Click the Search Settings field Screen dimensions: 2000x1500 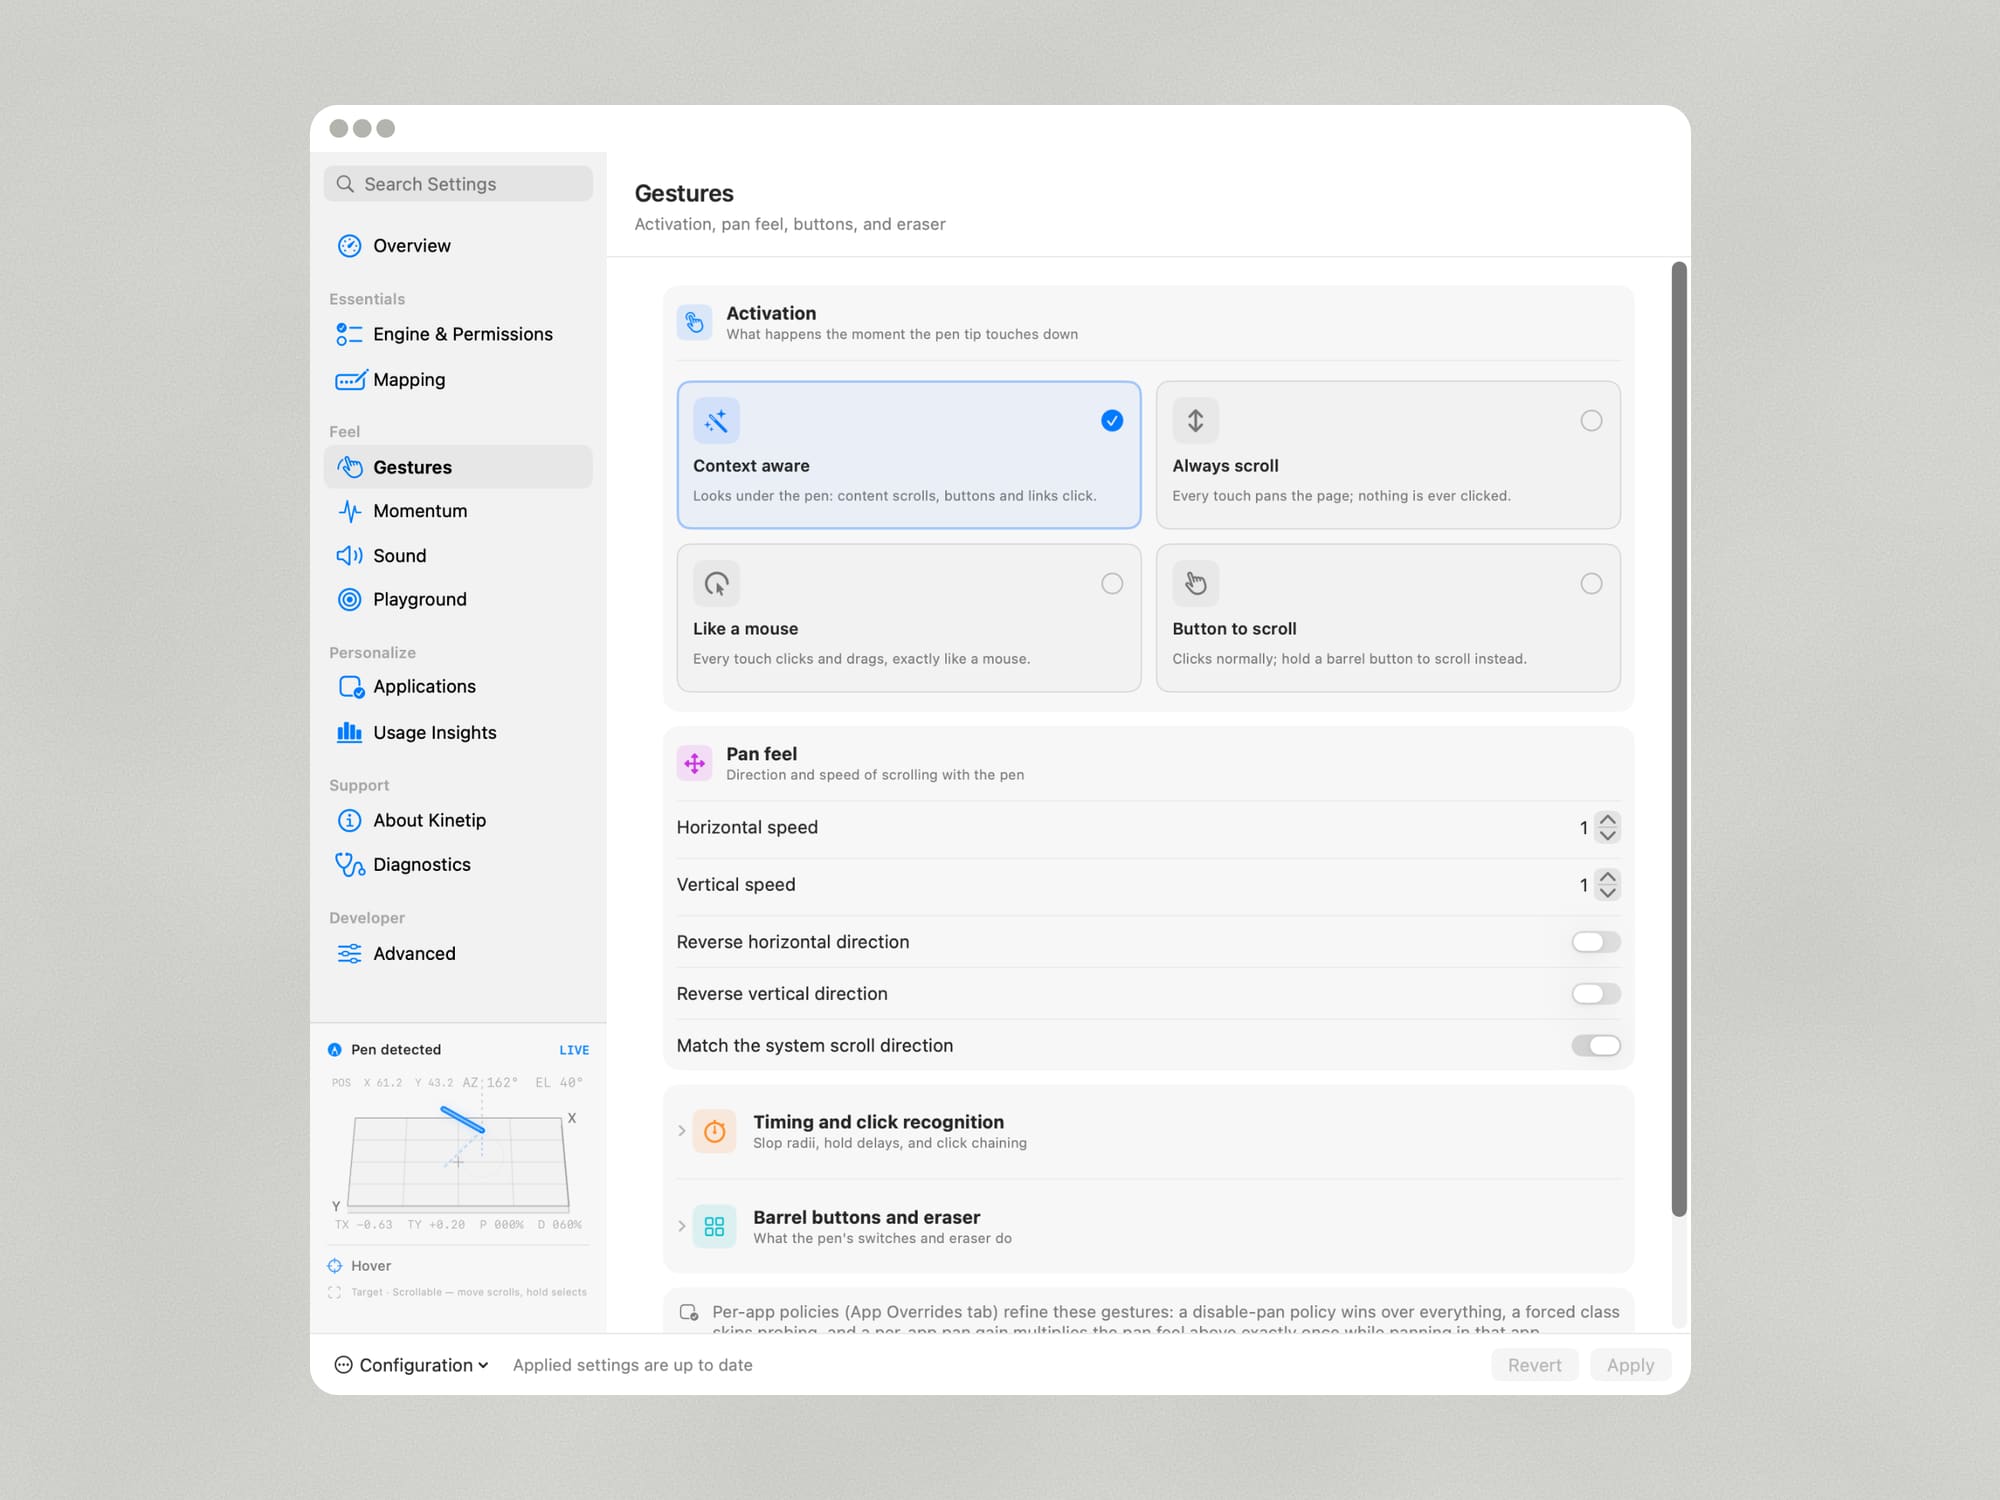click(x=458, y=184)
